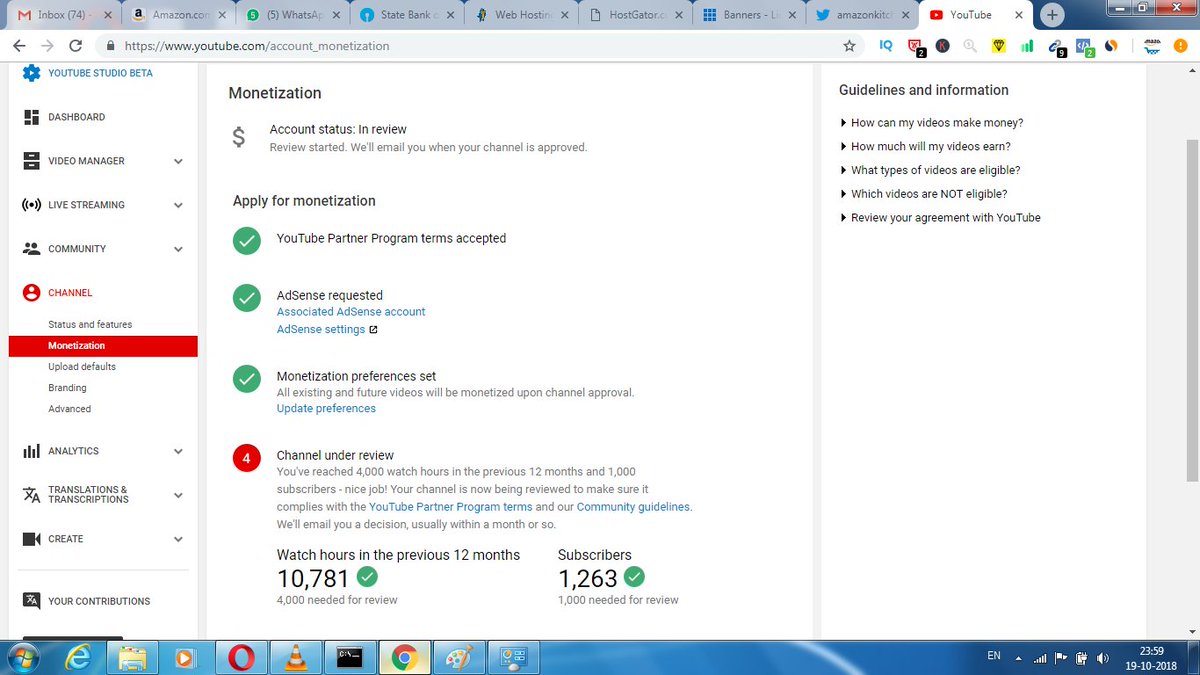Select the Monetization sidebar item
Screen dimensions: 1200x675
coord(103,346)
